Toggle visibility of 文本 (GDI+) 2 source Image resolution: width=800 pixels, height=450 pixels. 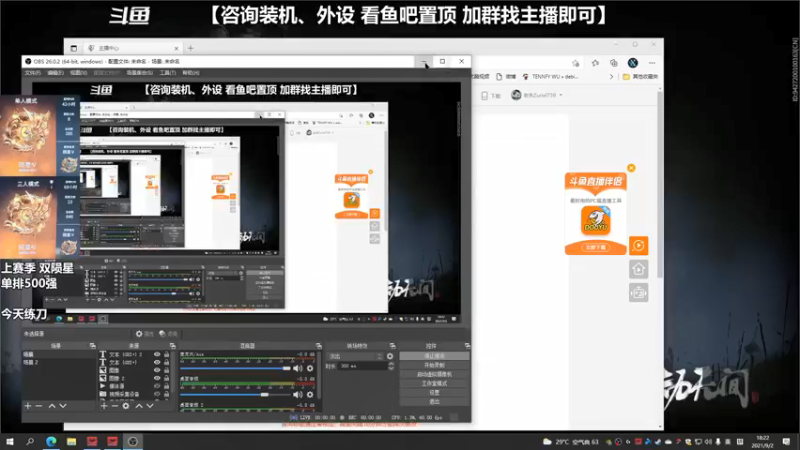(157, 354)
